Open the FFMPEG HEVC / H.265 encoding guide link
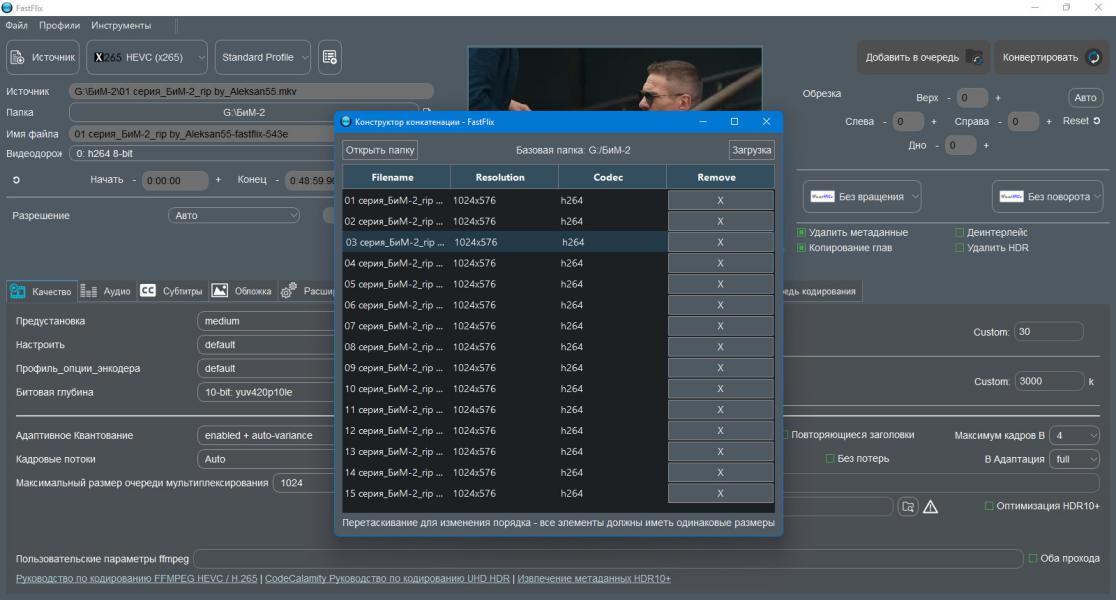 pos(137,579)
